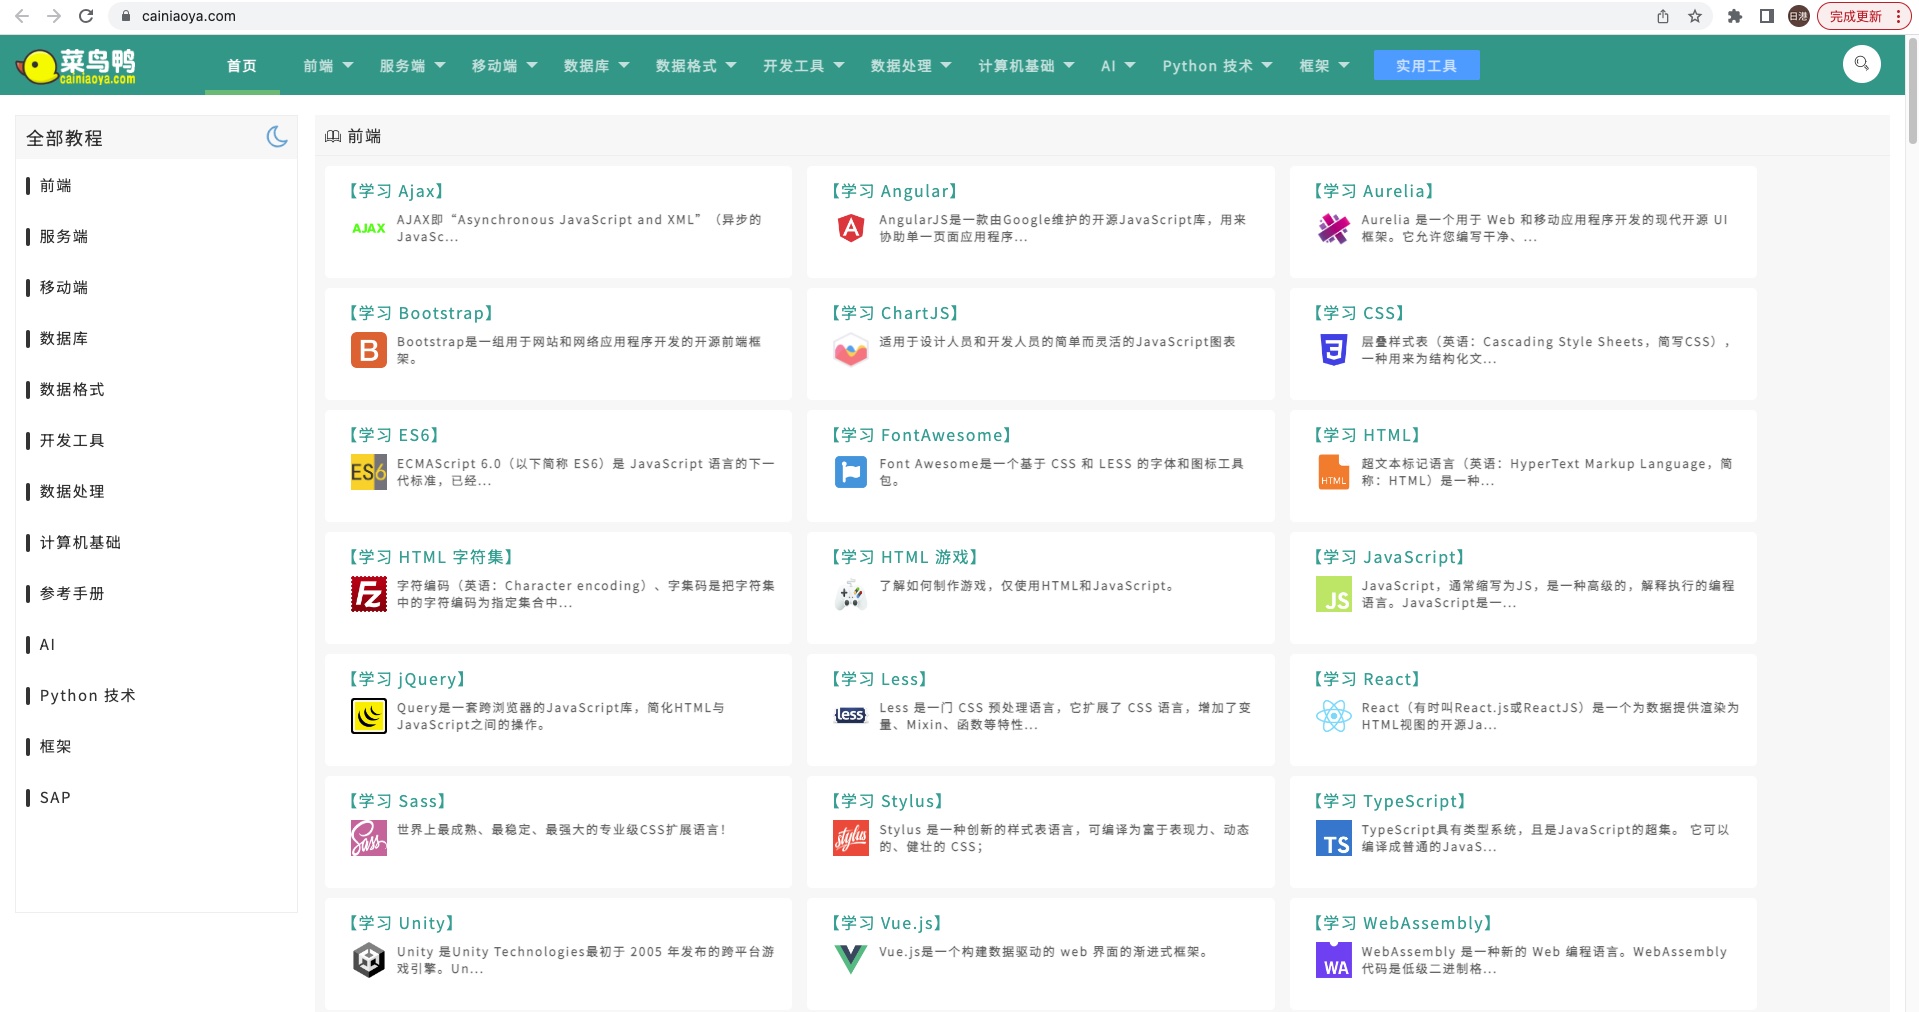This screenshot has width=1919, height=1012.
Task: Open the 框架 nav dropdown
Action: tap(1324, 66)
